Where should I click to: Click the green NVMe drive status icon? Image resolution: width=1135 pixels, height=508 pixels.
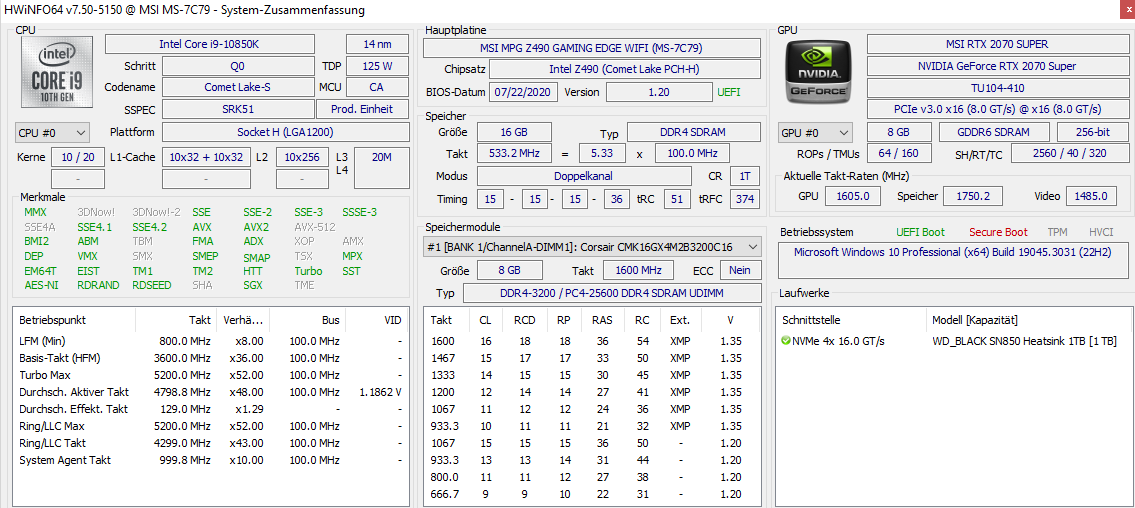tap(786, 341)
